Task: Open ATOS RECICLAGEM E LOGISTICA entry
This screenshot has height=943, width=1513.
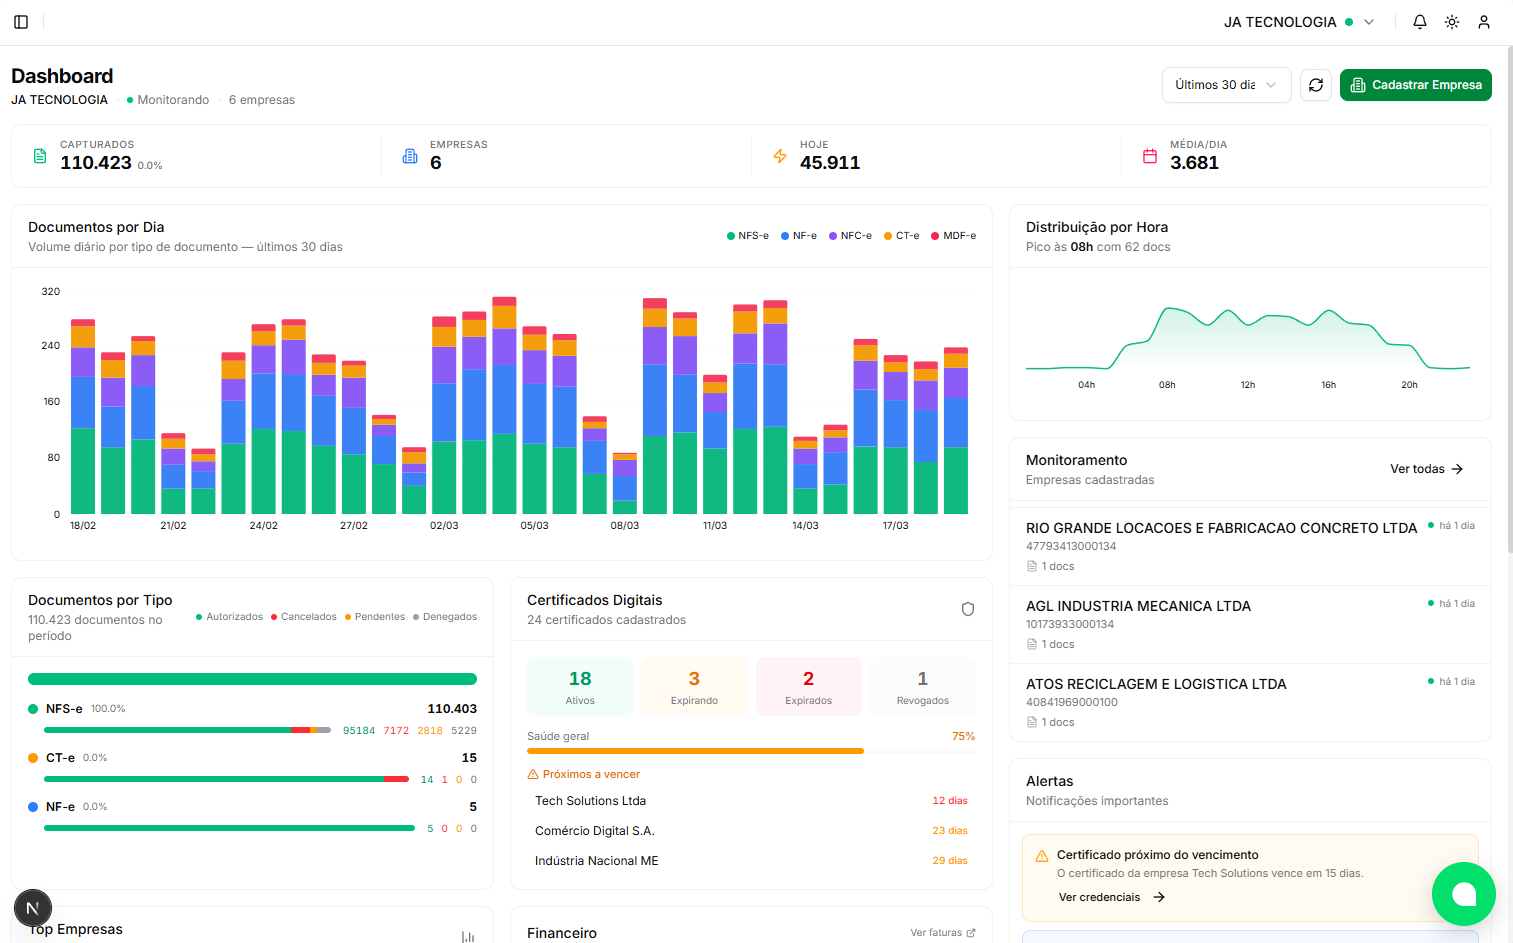Action: (1250, 702)
